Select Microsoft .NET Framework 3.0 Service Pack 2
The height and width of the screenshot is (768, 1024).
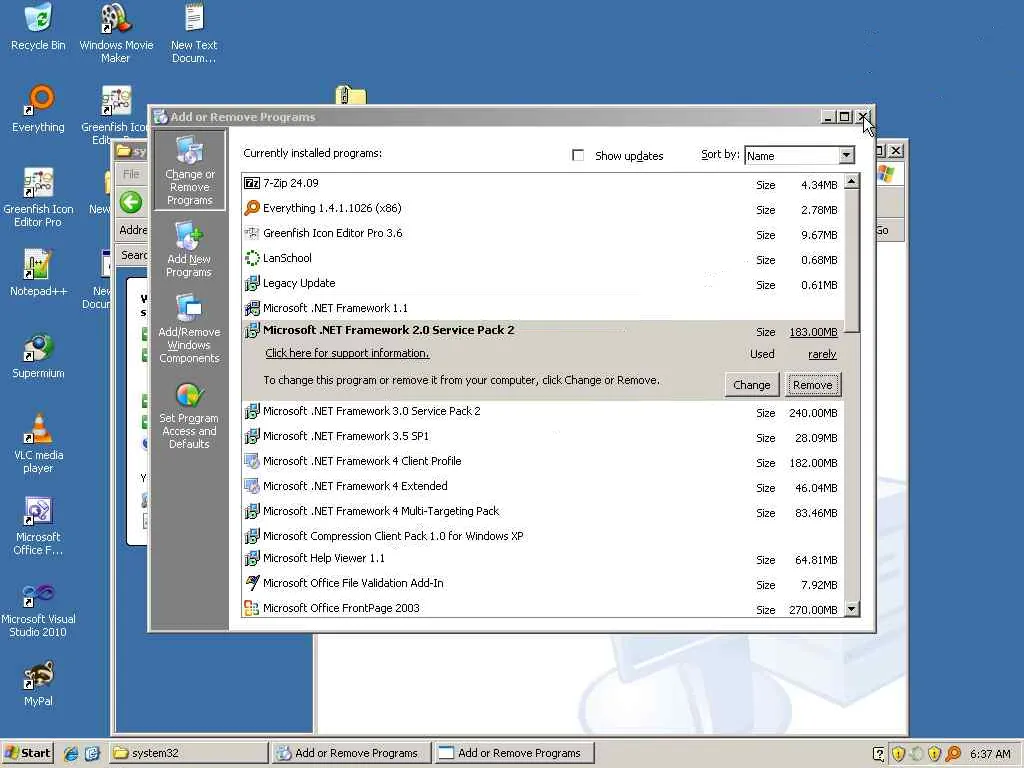point(542,411)
